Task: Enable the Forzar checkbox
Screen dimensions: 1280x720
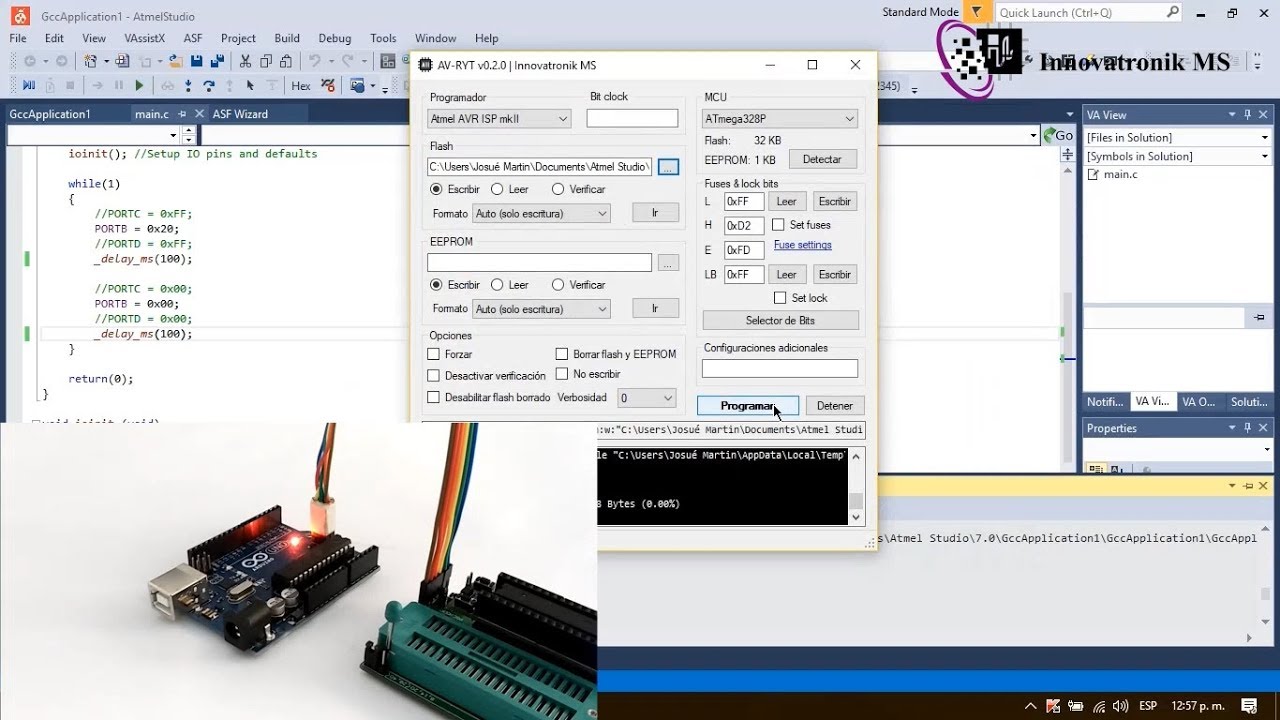Action: pos(433,354)
